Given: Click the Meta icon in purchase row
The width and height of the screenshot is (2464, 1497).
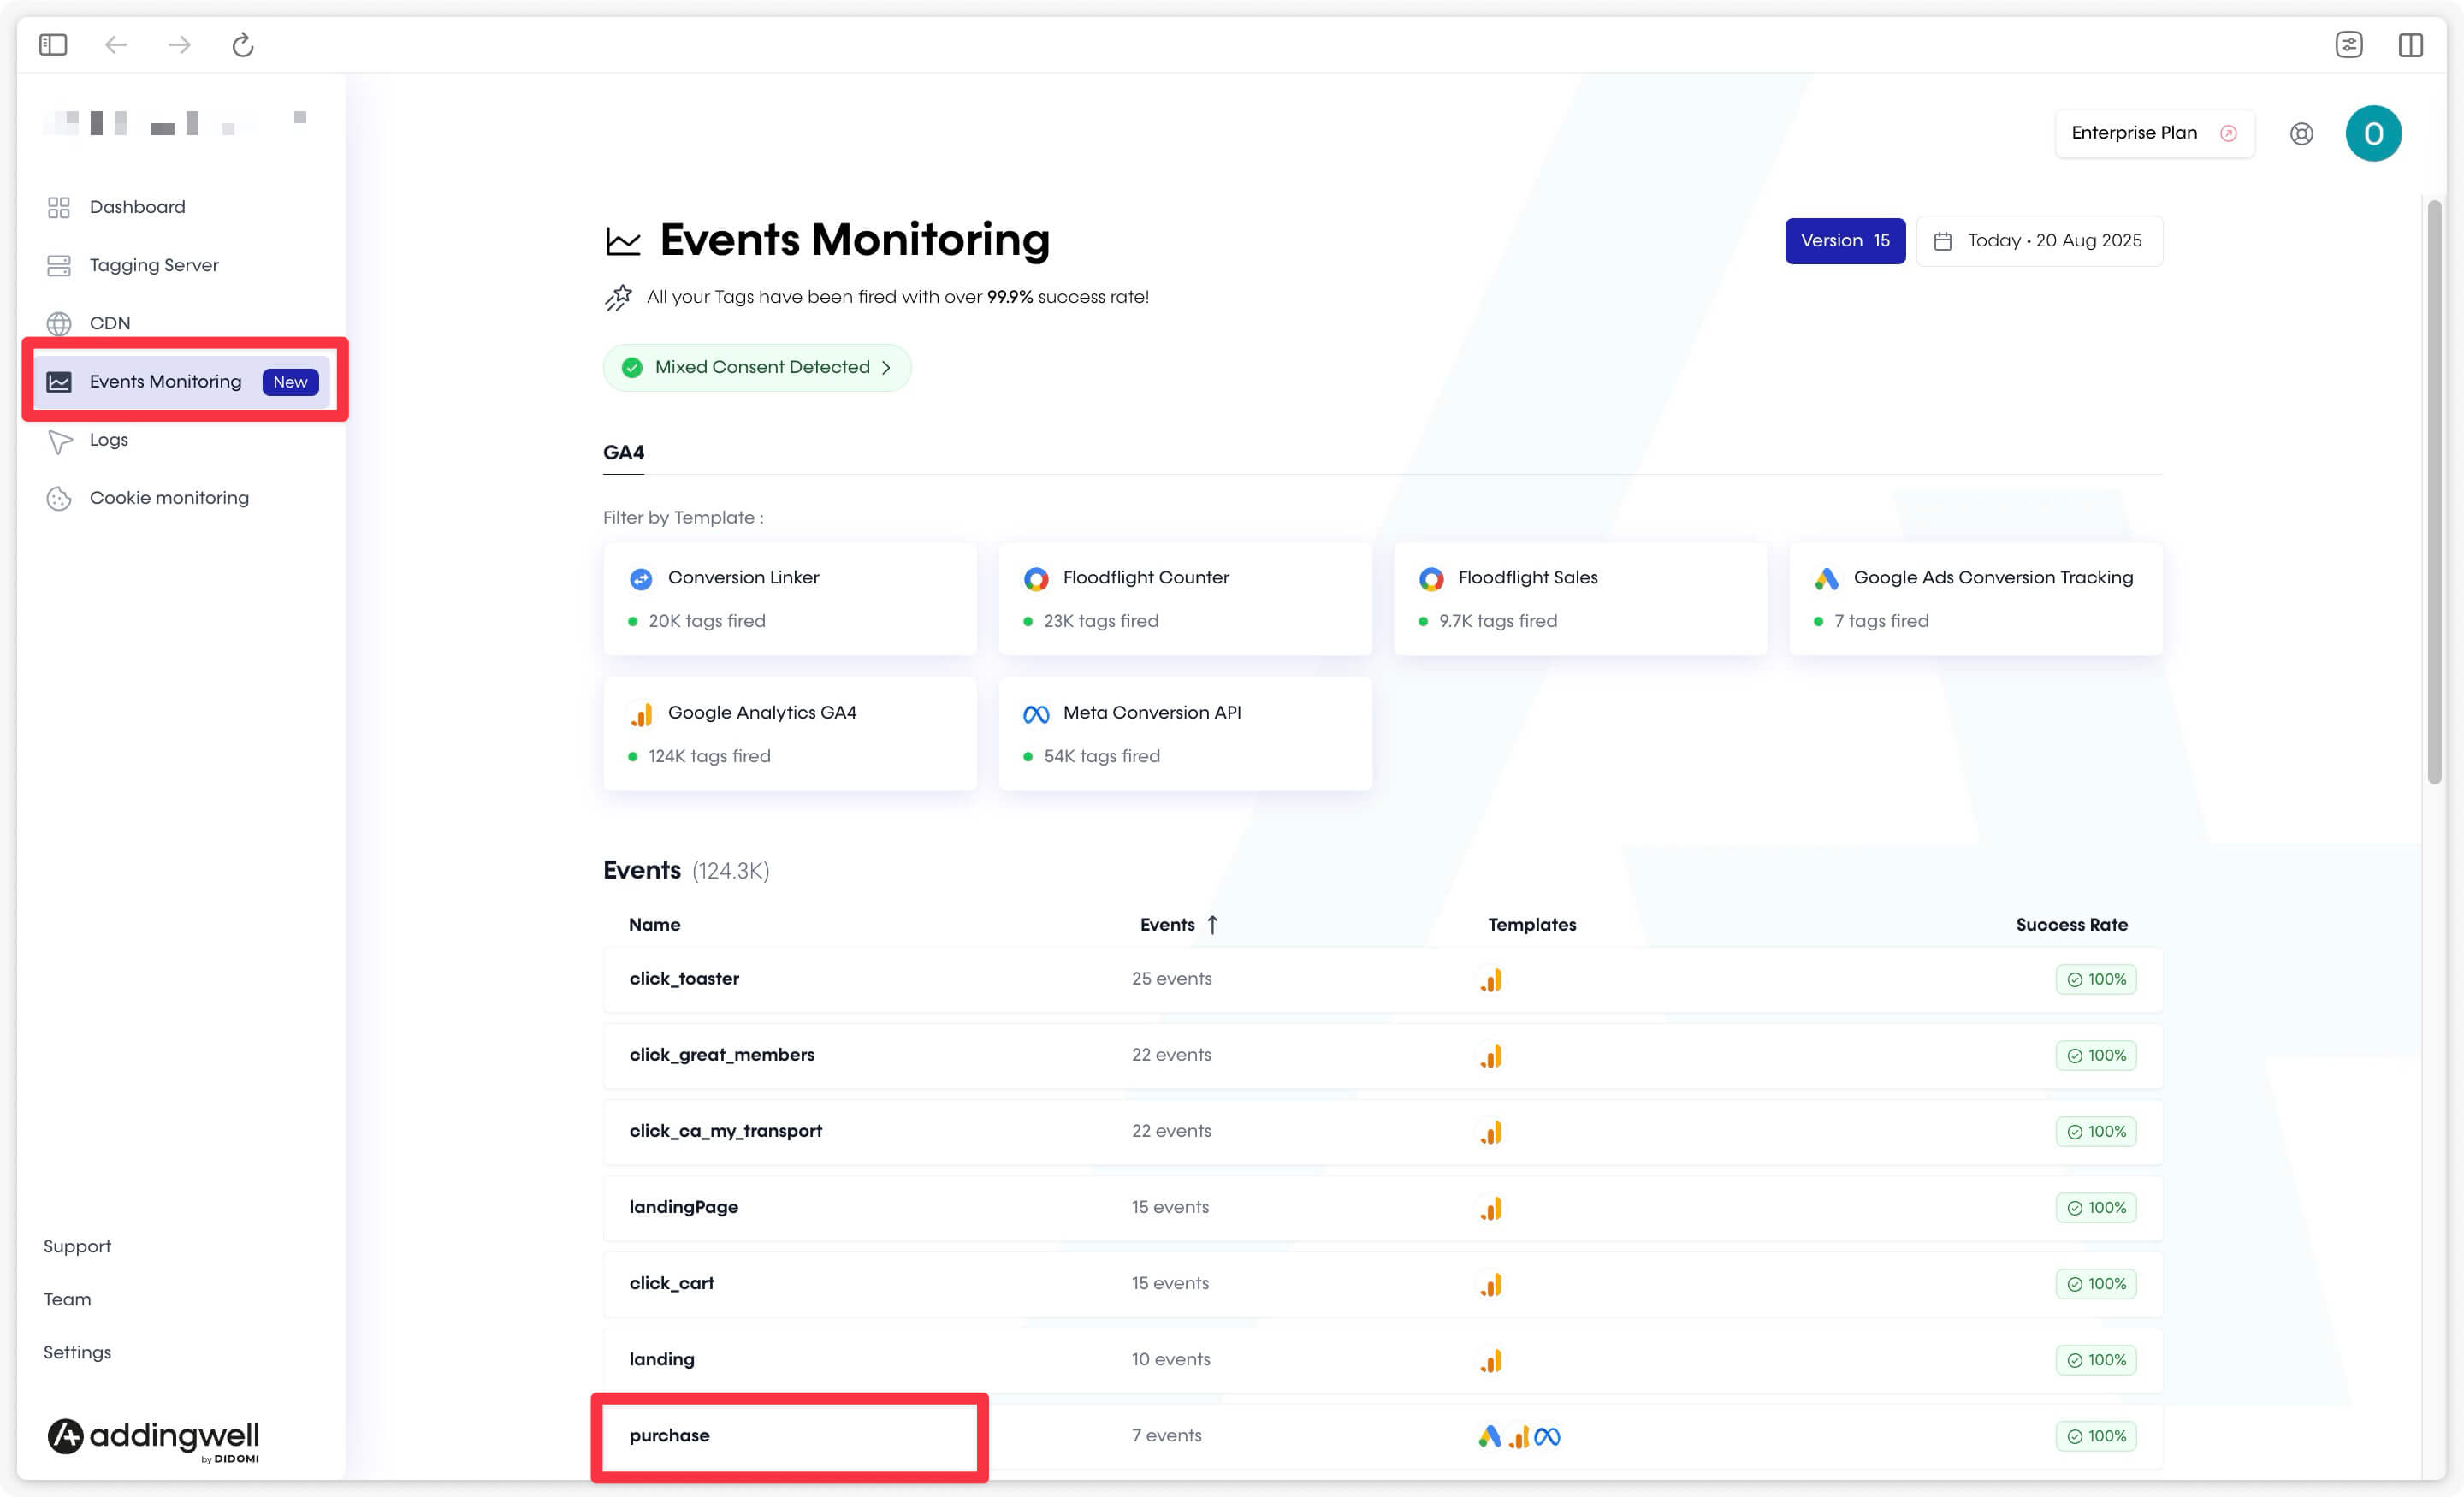Looking at the screenshot, I should tap(1547, 1436).
